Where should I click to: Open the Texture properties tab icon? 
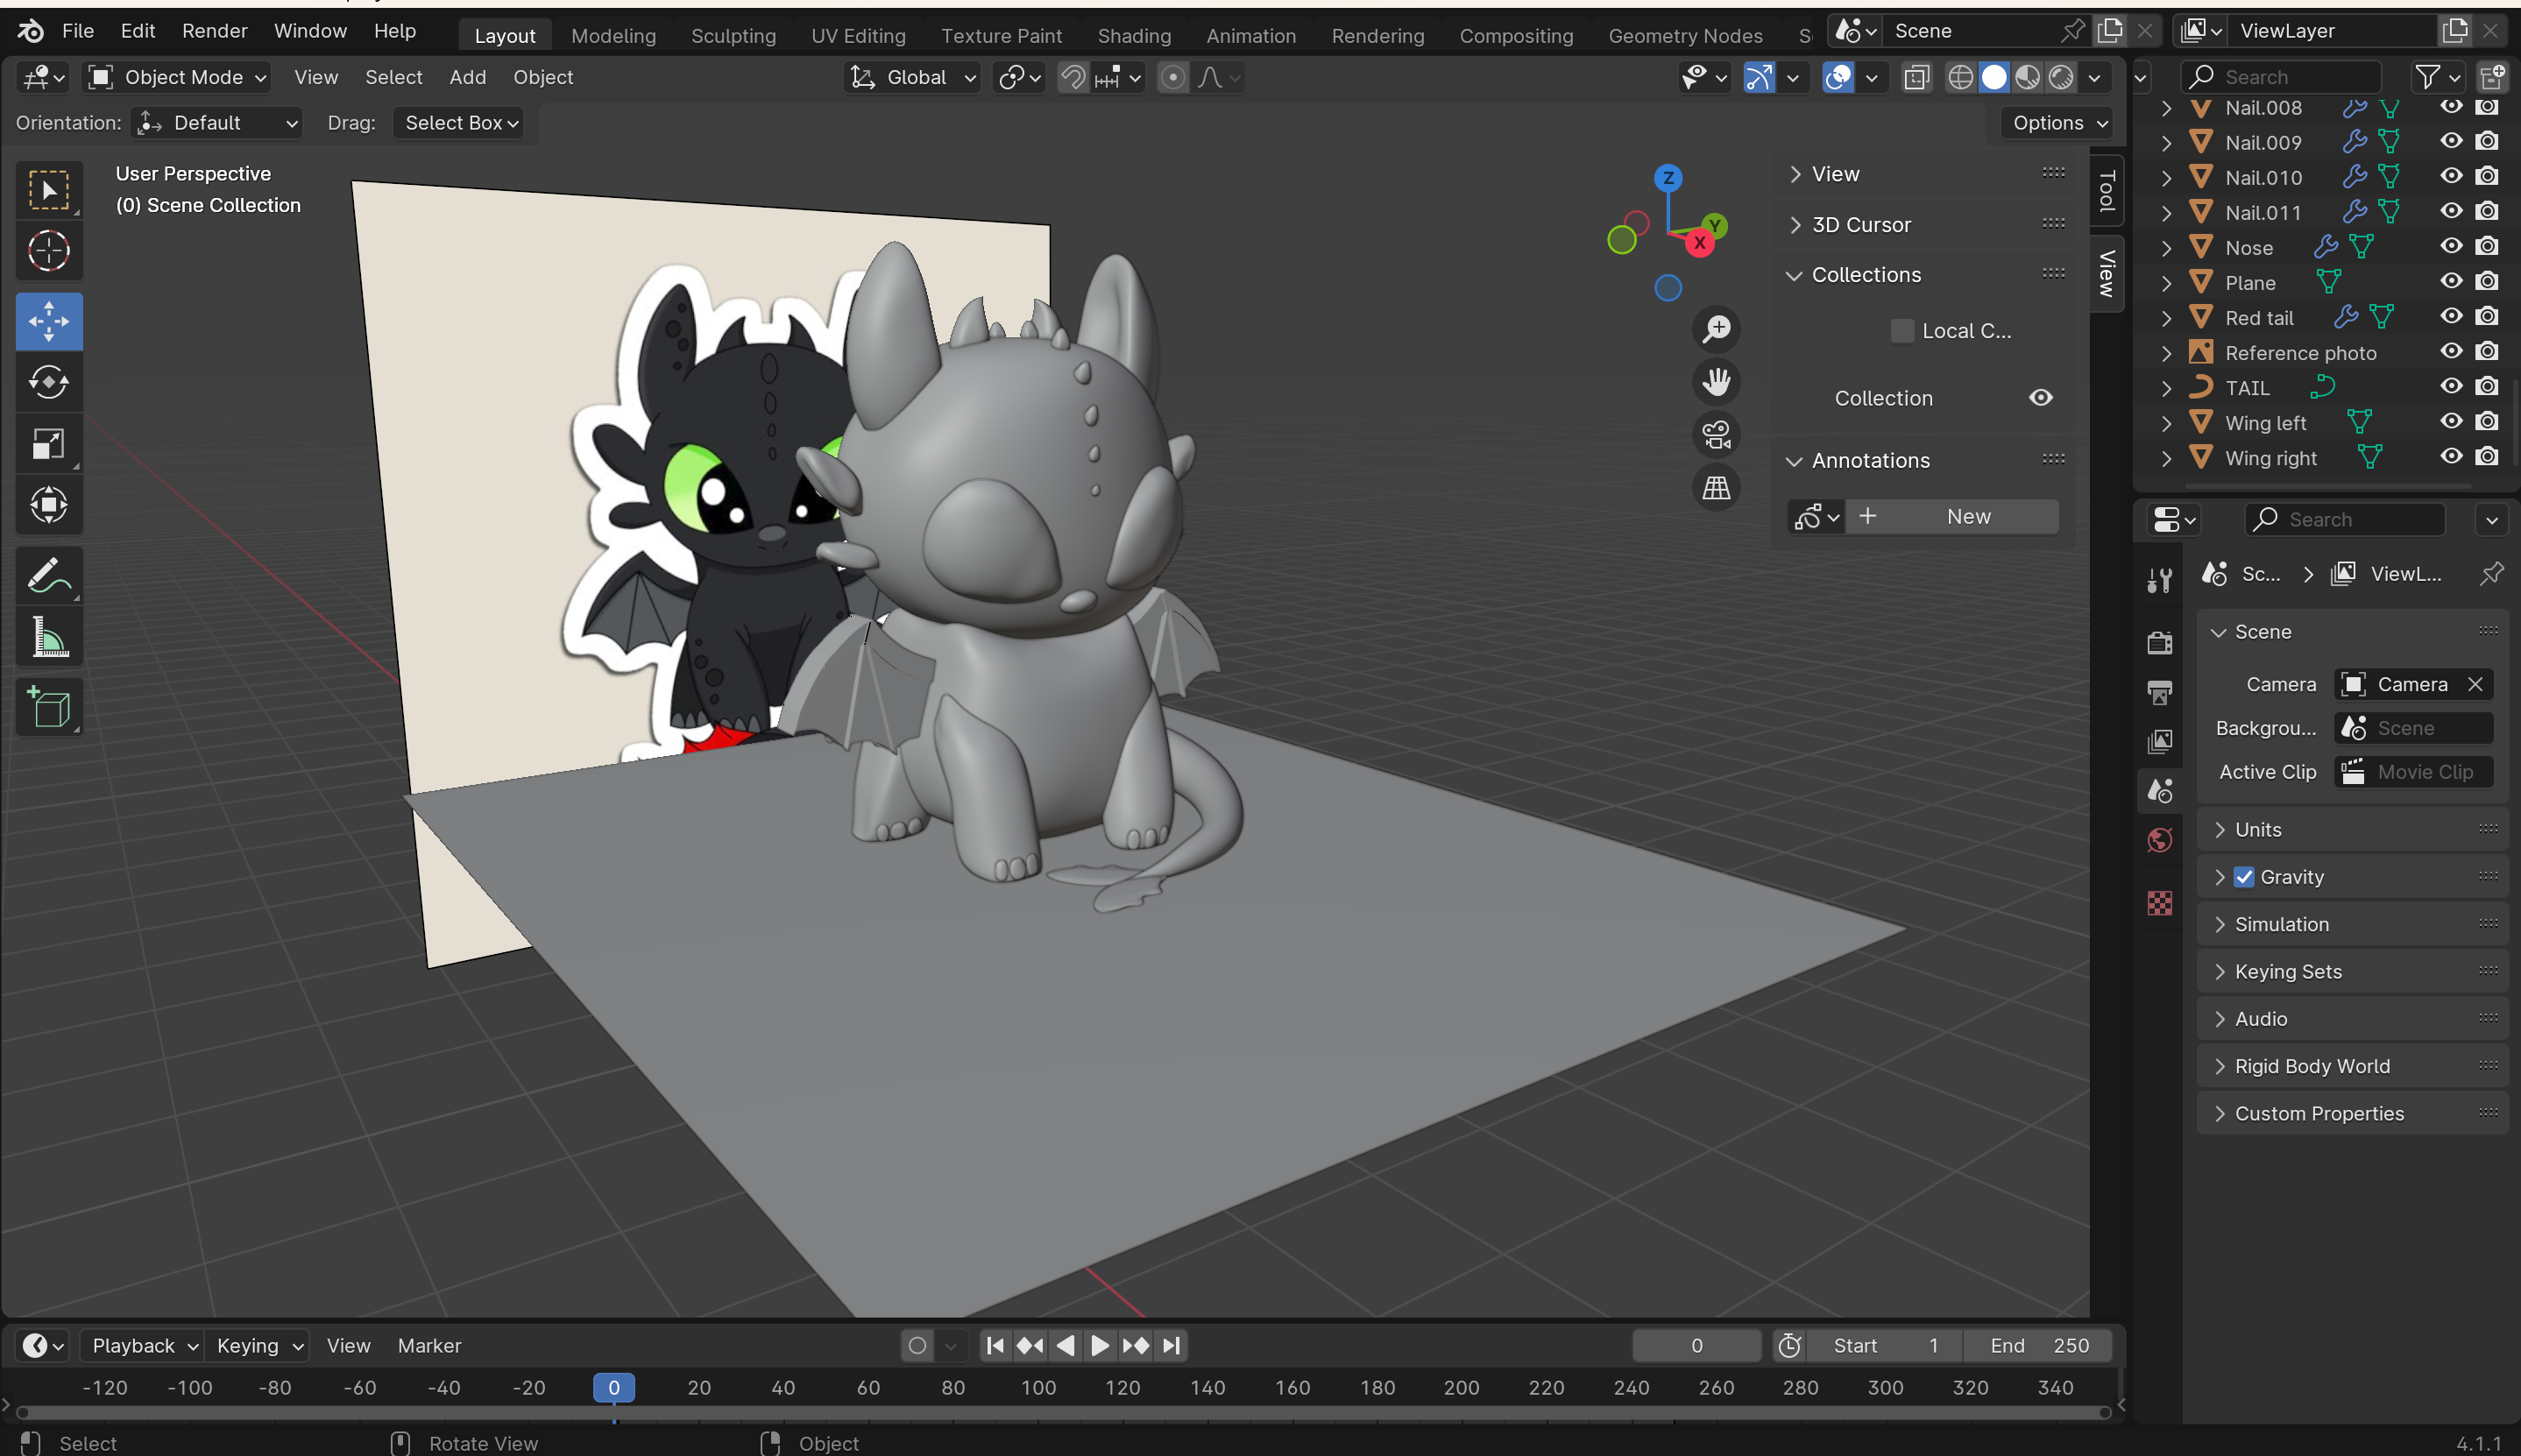pyautogui.click(x=2160, y=903)
